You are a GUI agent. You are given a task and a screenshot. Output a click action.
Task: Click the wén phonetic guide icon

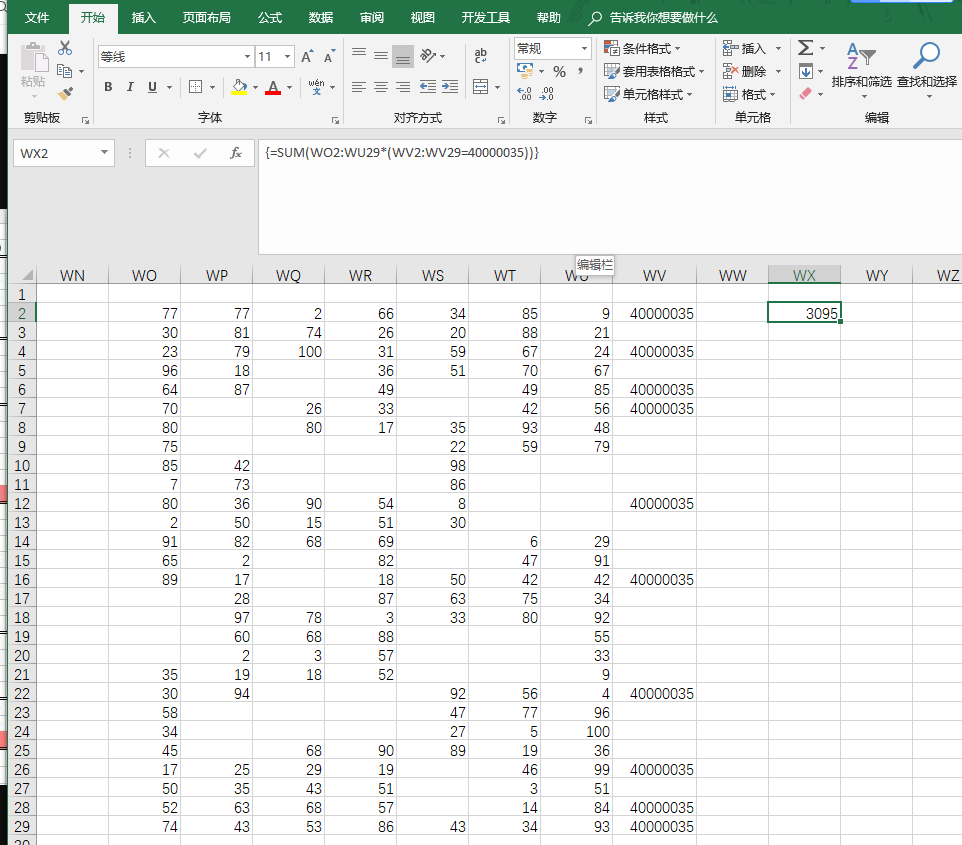(x=317, y=87)
